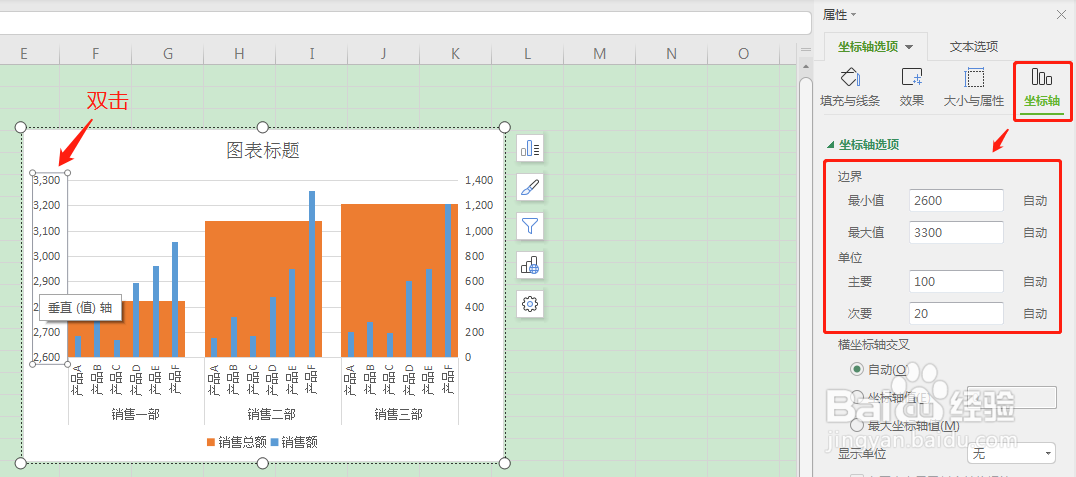
Task: Click the 销售一部 category label
Action: click(x=135, y=414)
